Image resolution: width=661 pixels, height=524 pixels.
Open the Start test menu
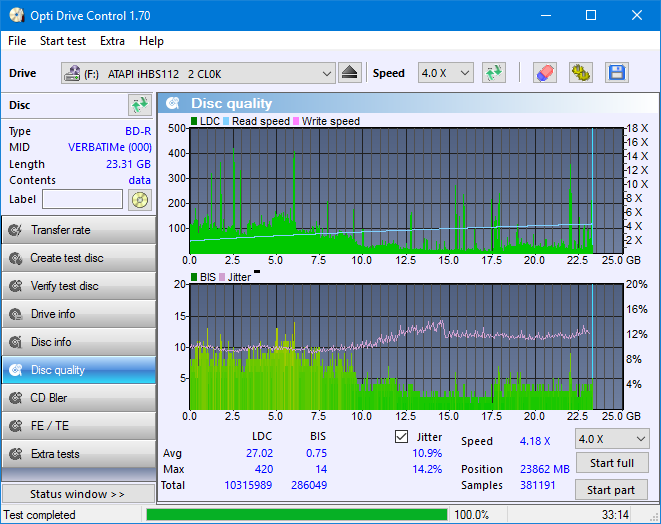point(63,41)
